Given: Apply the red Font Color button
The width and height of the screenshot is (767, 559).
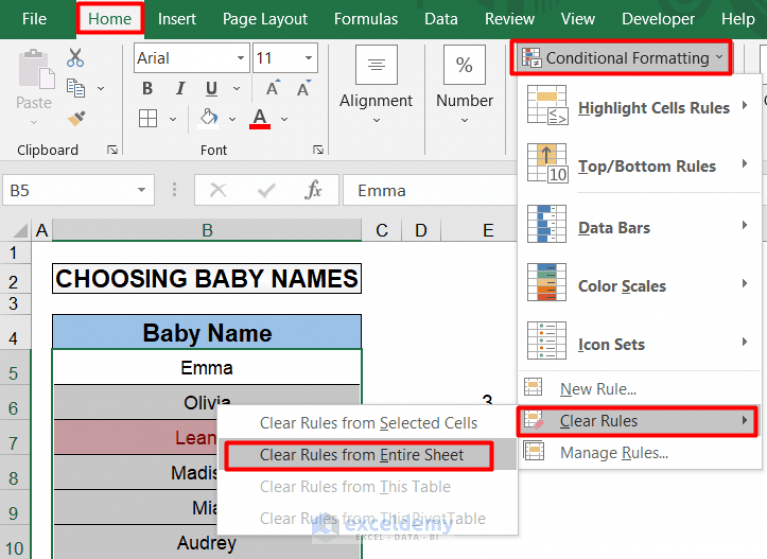Looking at the screenshot, I should [x=260, y=118].
